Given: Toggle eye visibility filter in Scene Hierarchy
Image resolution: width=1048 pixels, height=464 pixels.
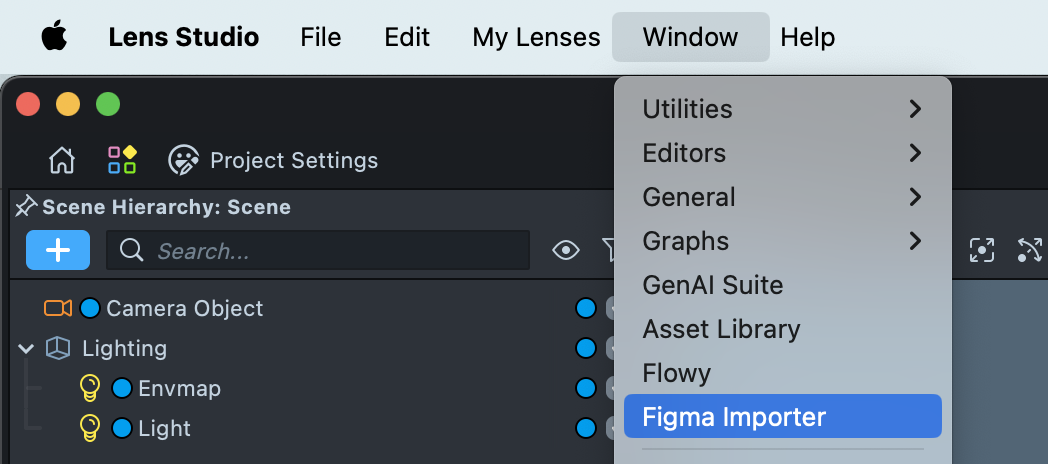Looking at the screenshot, I should [x=566, y=250].
